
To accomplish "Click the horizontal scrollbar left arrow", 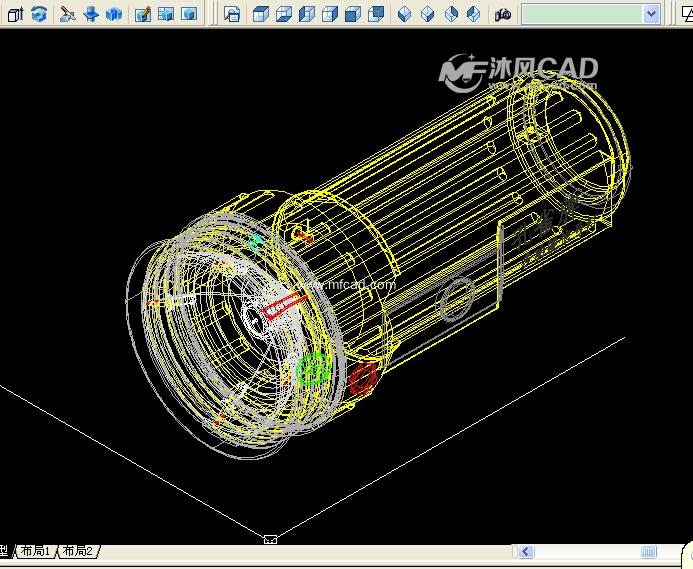I will (x=524, y=551).
